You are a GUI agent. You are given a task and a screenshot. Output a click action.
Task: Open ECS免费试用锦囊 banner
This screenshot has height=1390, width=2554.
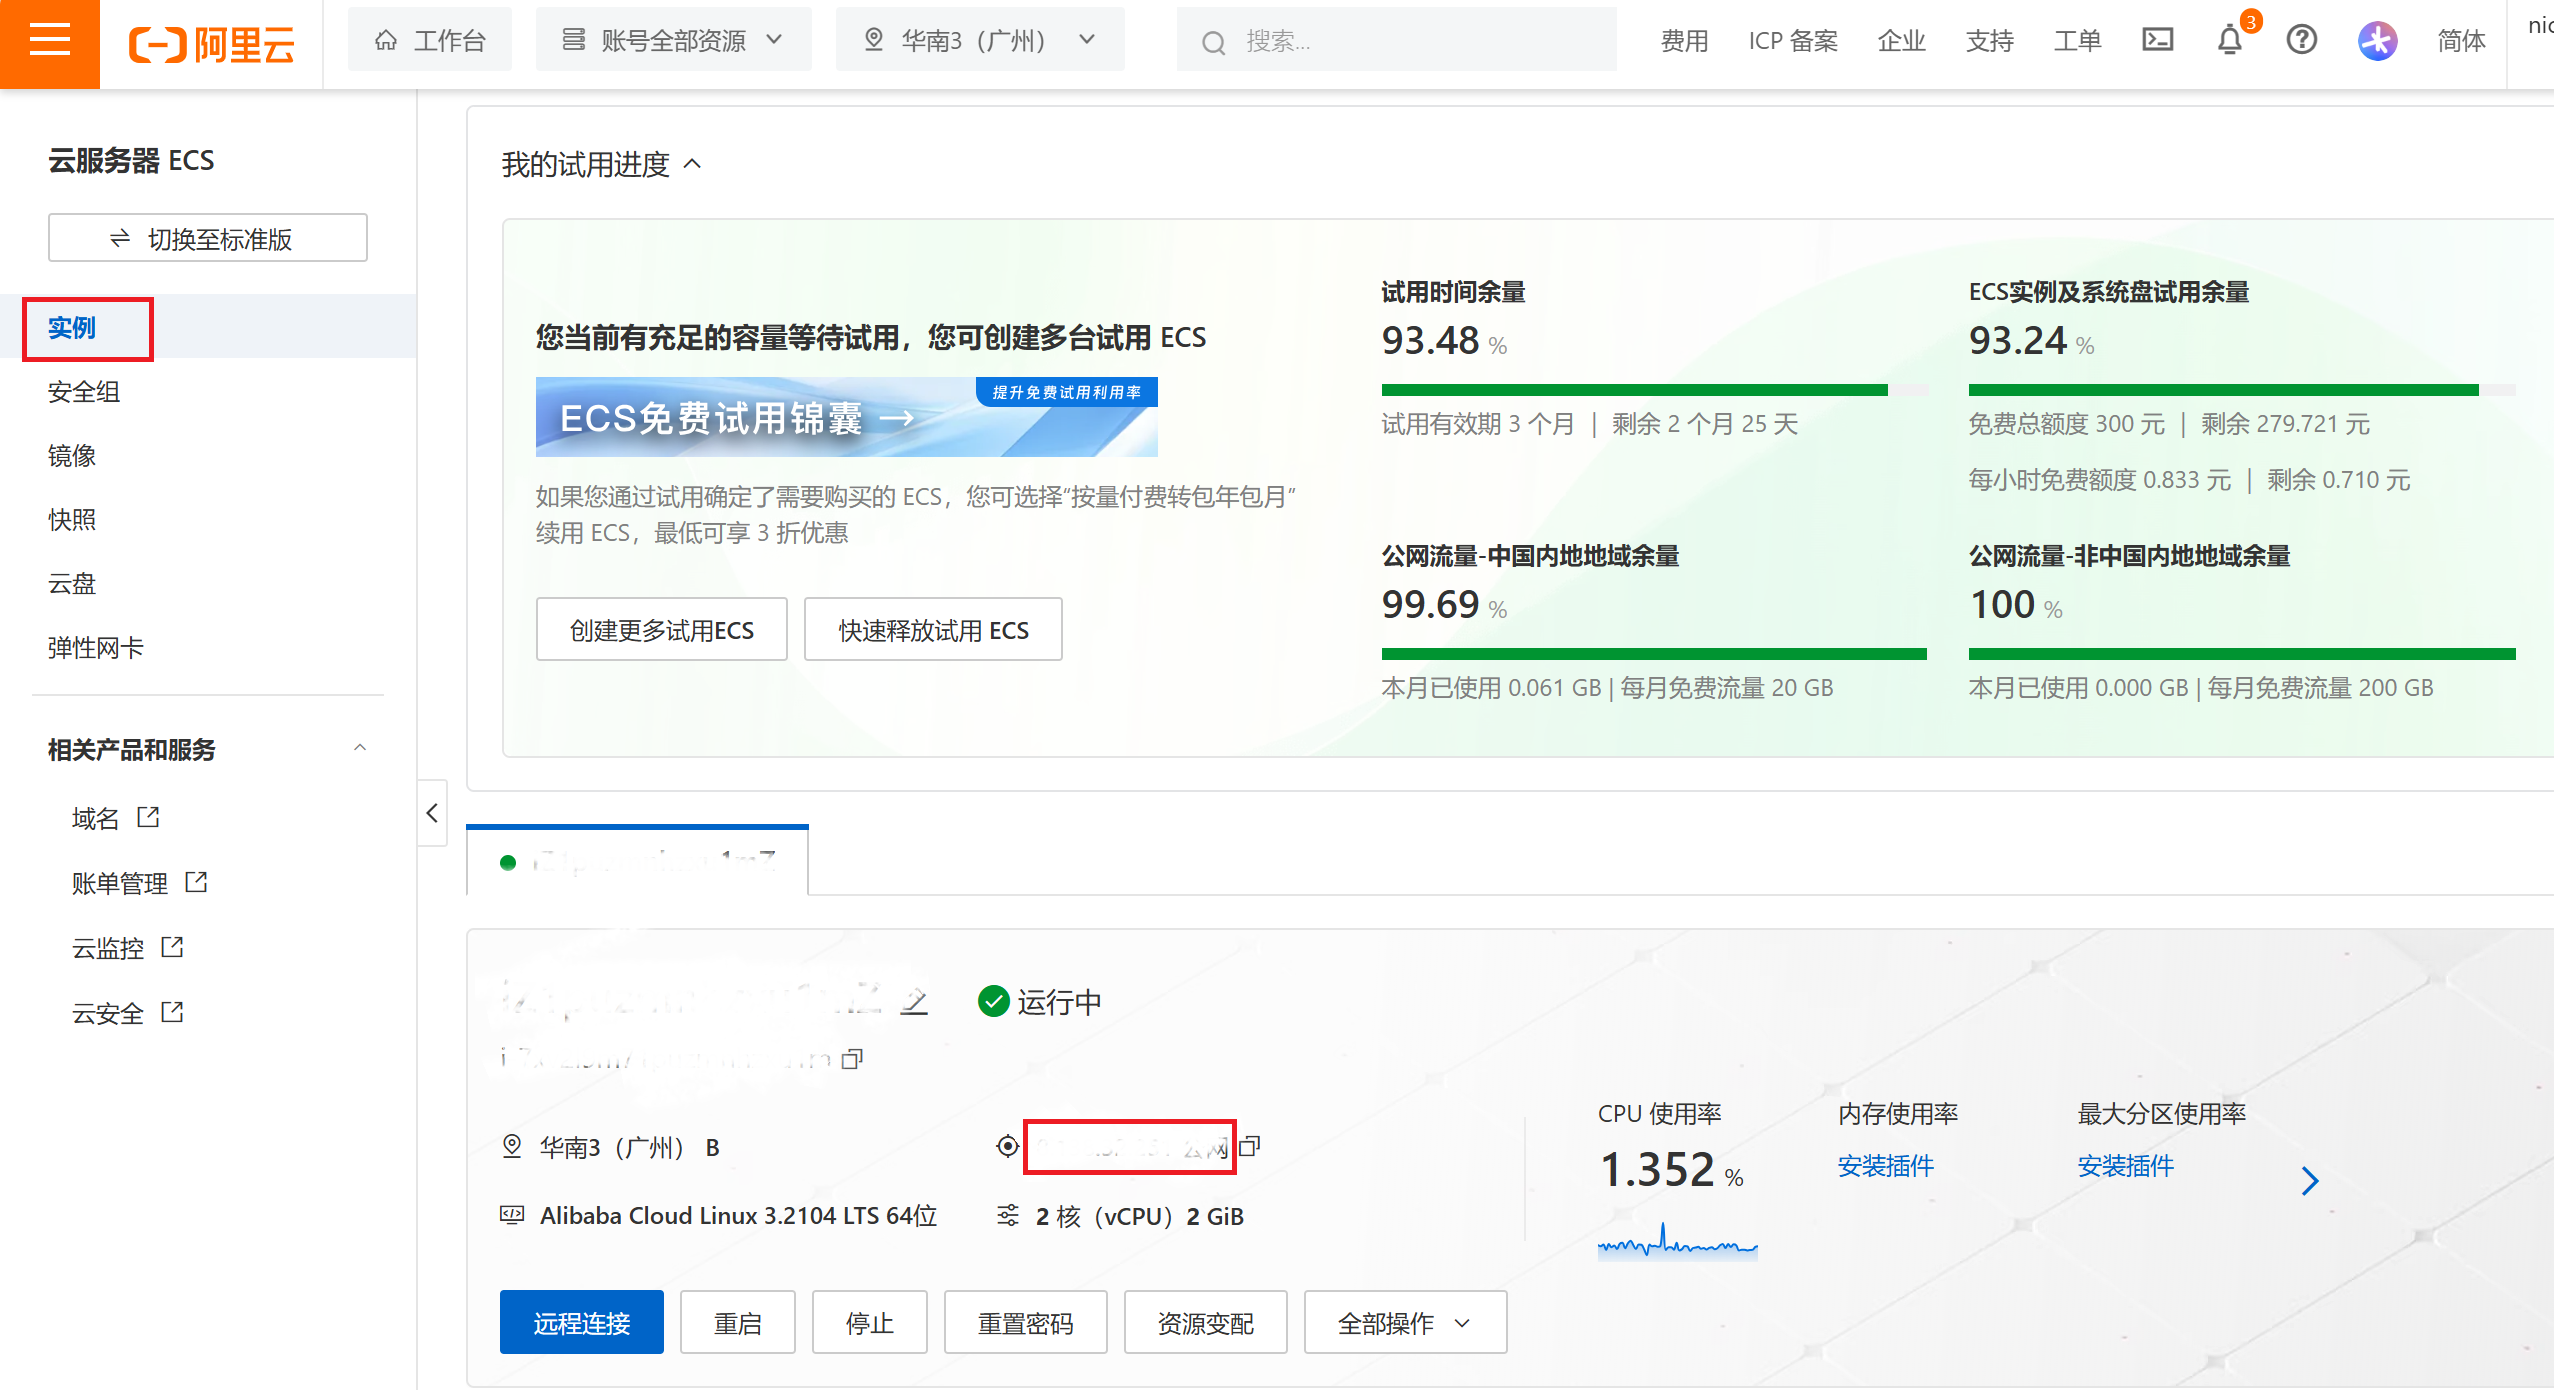[x=847, y=417]
